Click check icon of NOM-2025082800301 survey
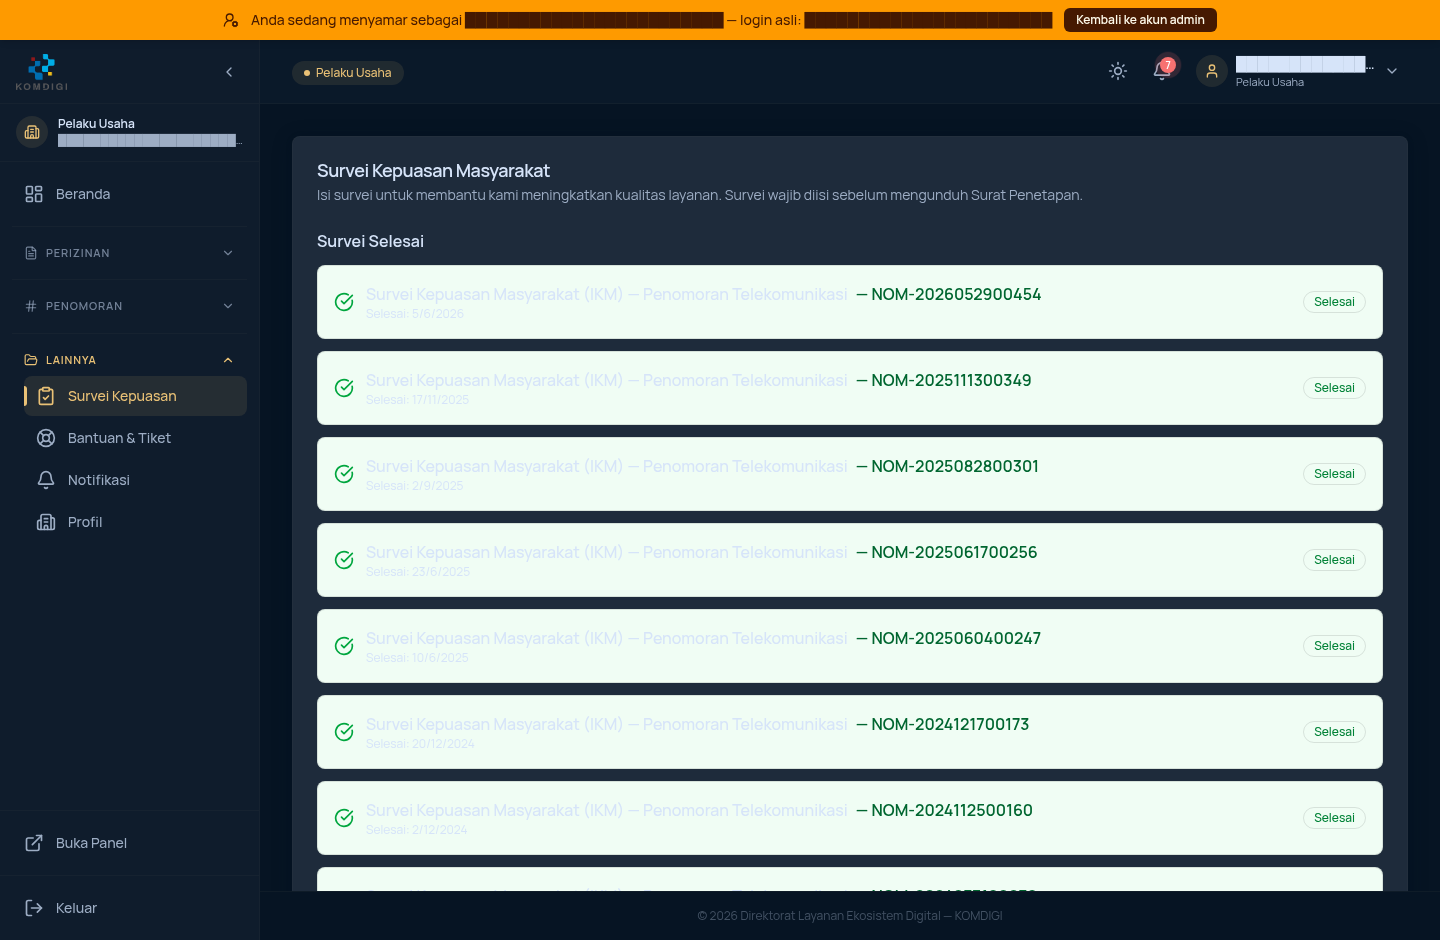This screenshot has width=1440, height=940. [344, 474]
